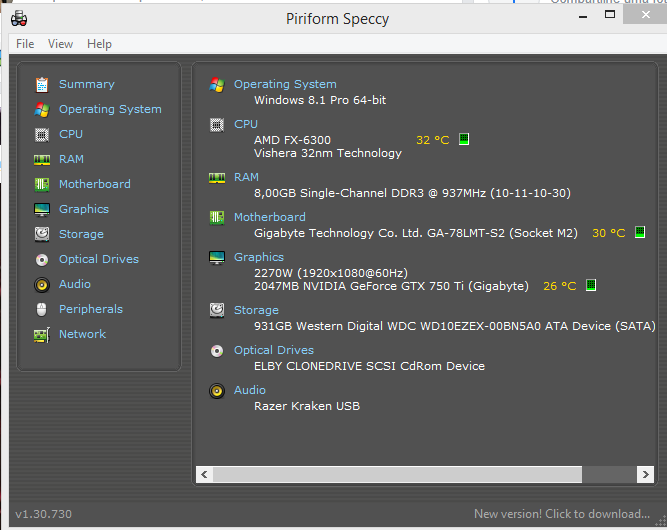Show Peripherals section in sidebar
Image resolution: width=667 pixels, height=530 pixels.
[91, 309]
